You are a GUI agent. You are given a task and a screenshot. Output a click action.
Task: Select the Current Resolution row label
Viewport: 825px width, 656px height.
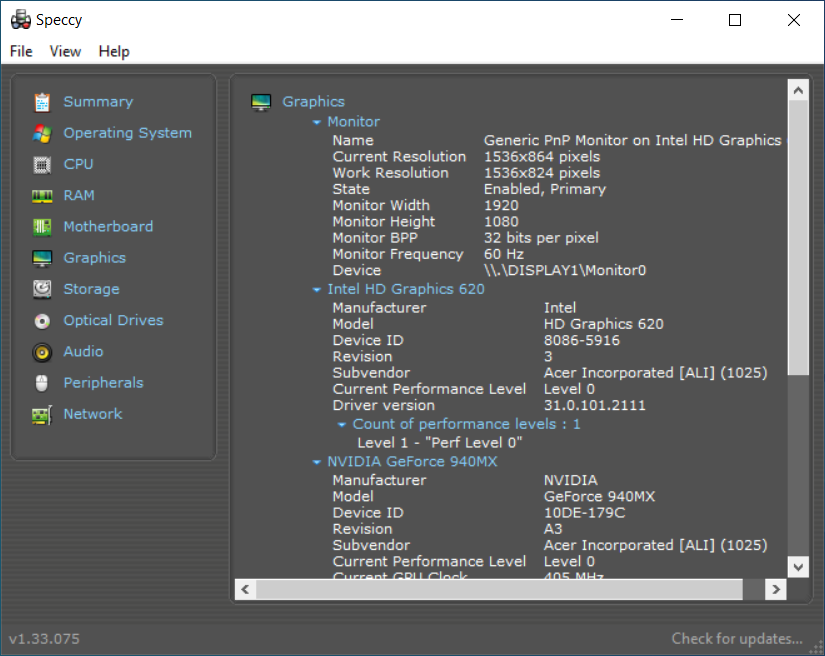[x=399, y=157]
